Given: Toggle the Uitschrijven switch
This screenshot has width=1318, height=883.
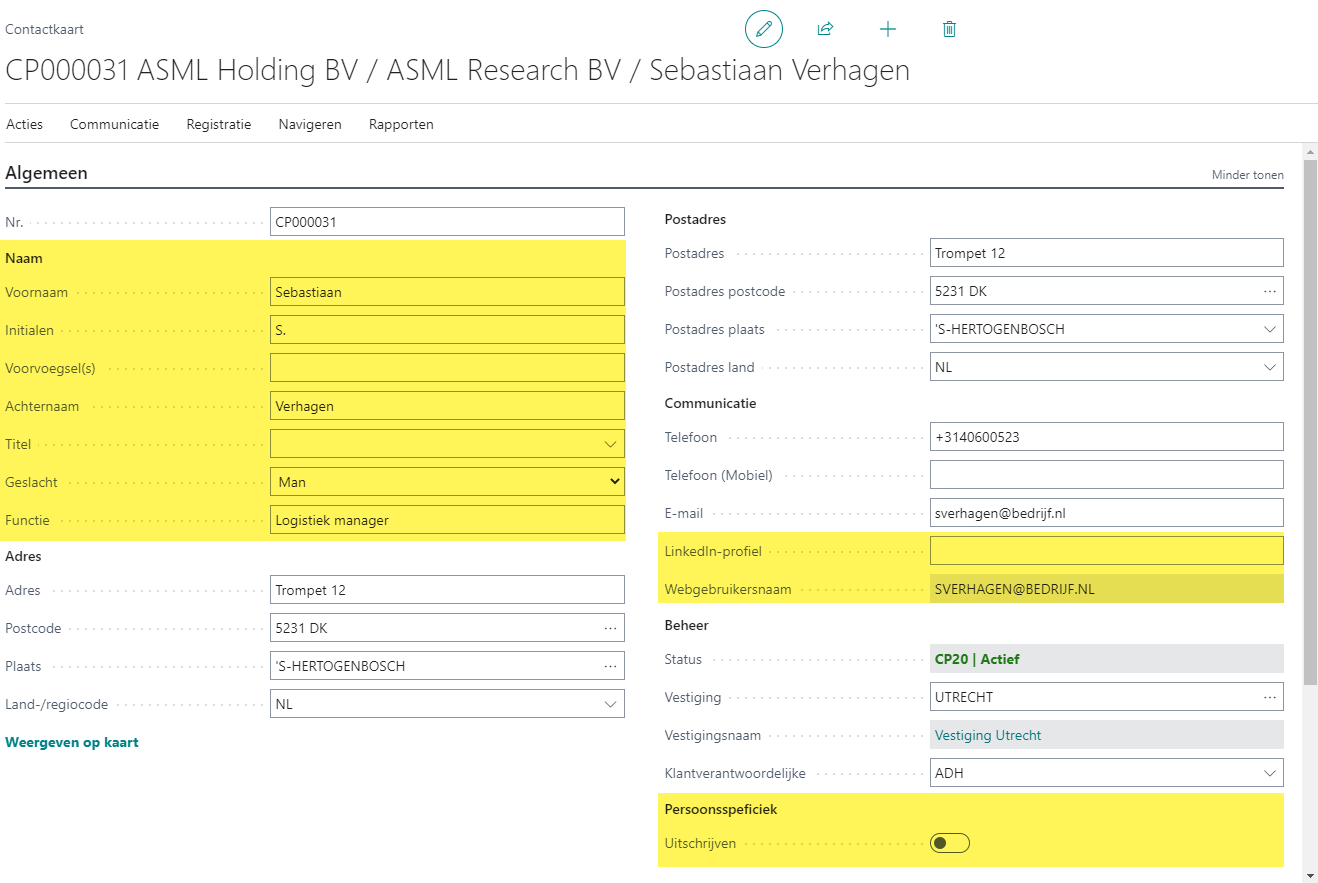Looking at the screenshot, I should point(949,843).
